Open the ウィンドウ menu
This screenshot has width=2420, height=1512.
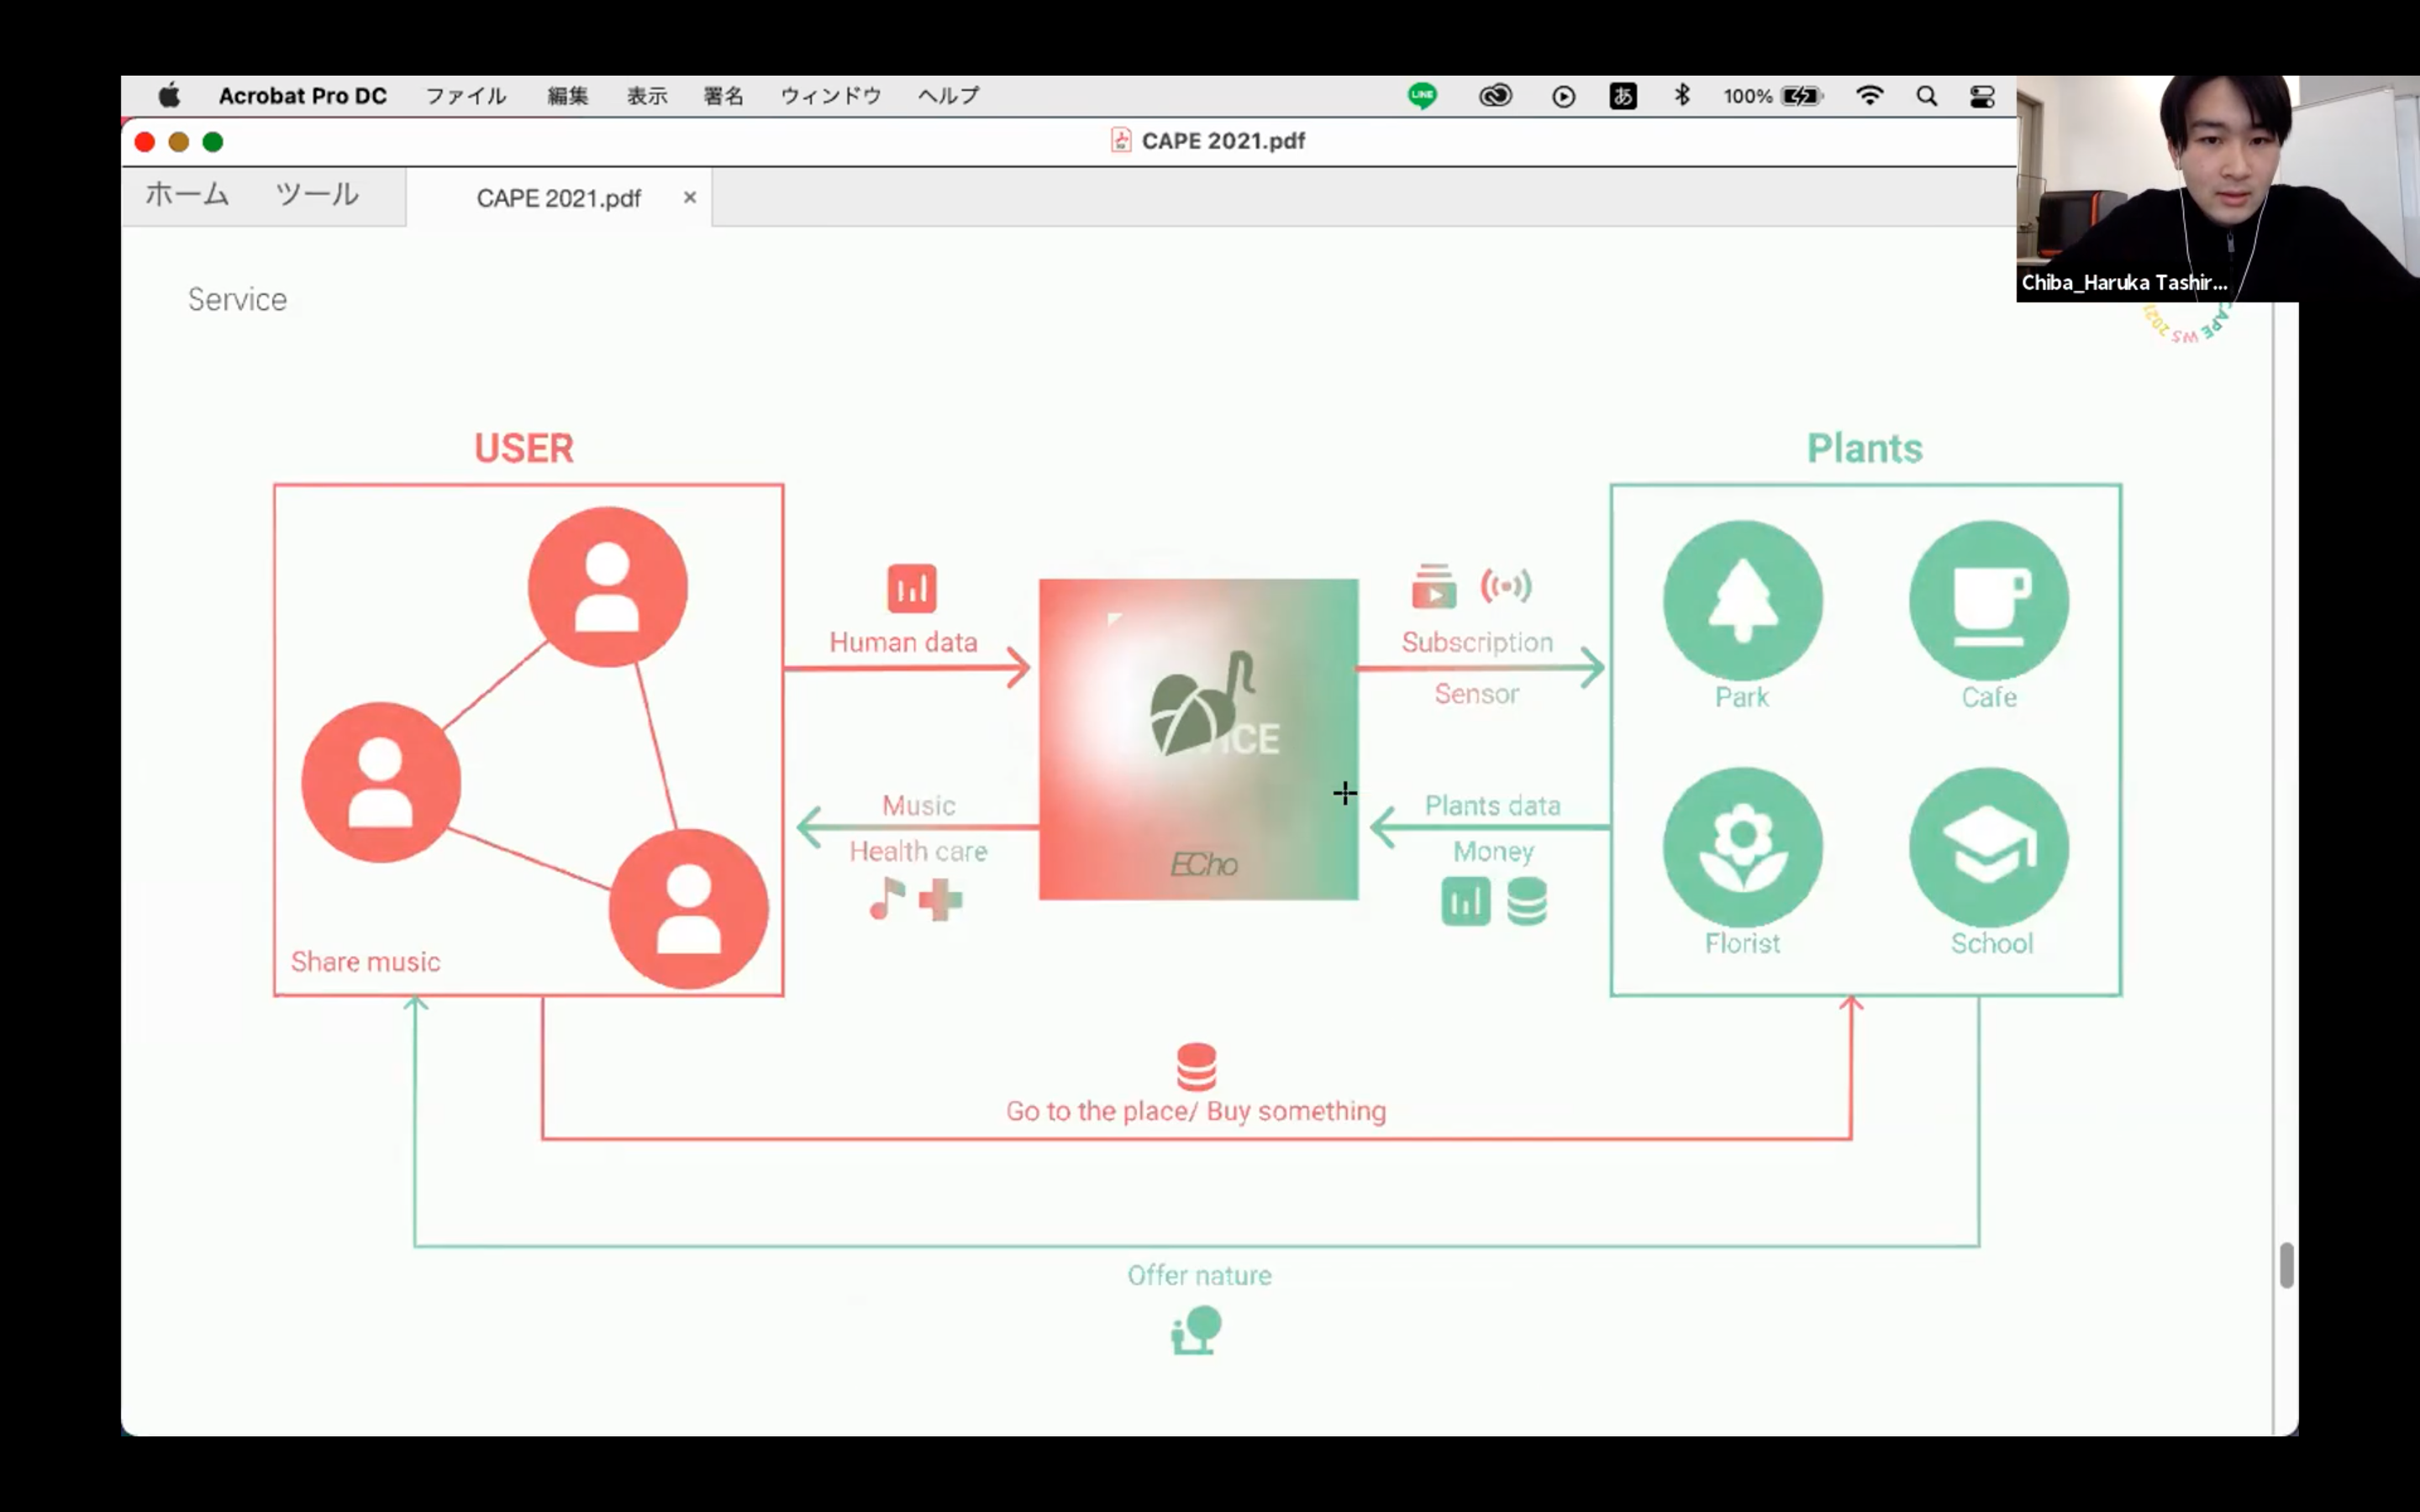click(x=830, y=96)
